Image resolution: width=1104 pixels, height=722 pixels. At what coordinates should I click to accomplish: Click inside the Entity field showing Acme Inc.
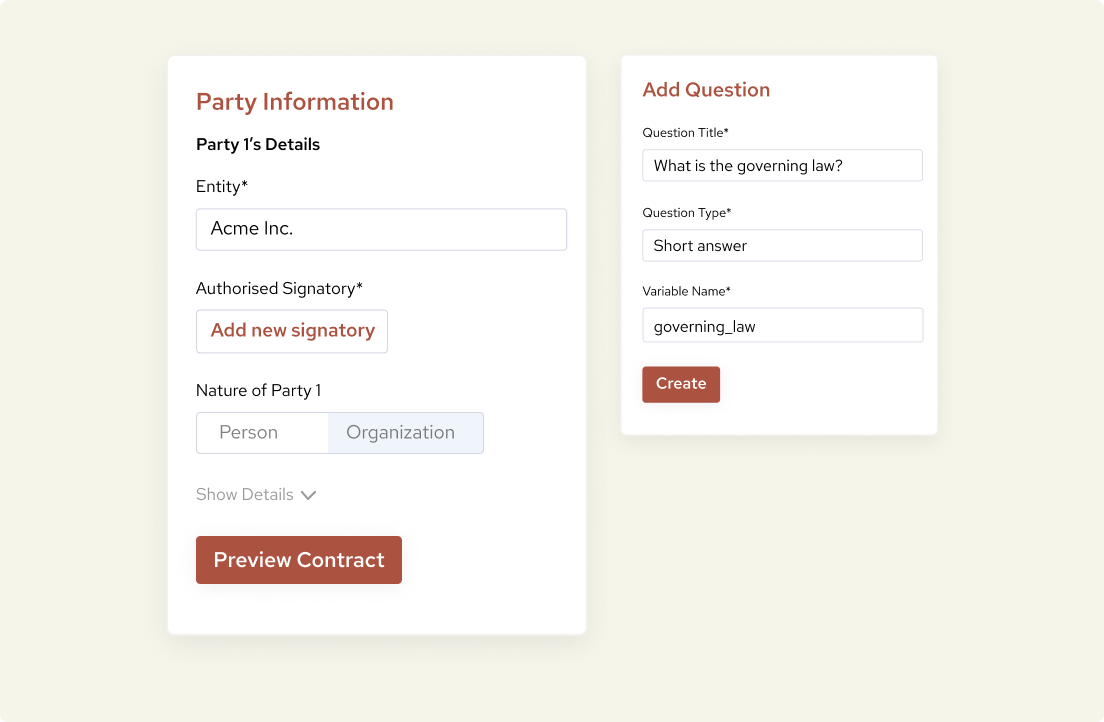tap(381, 229)
